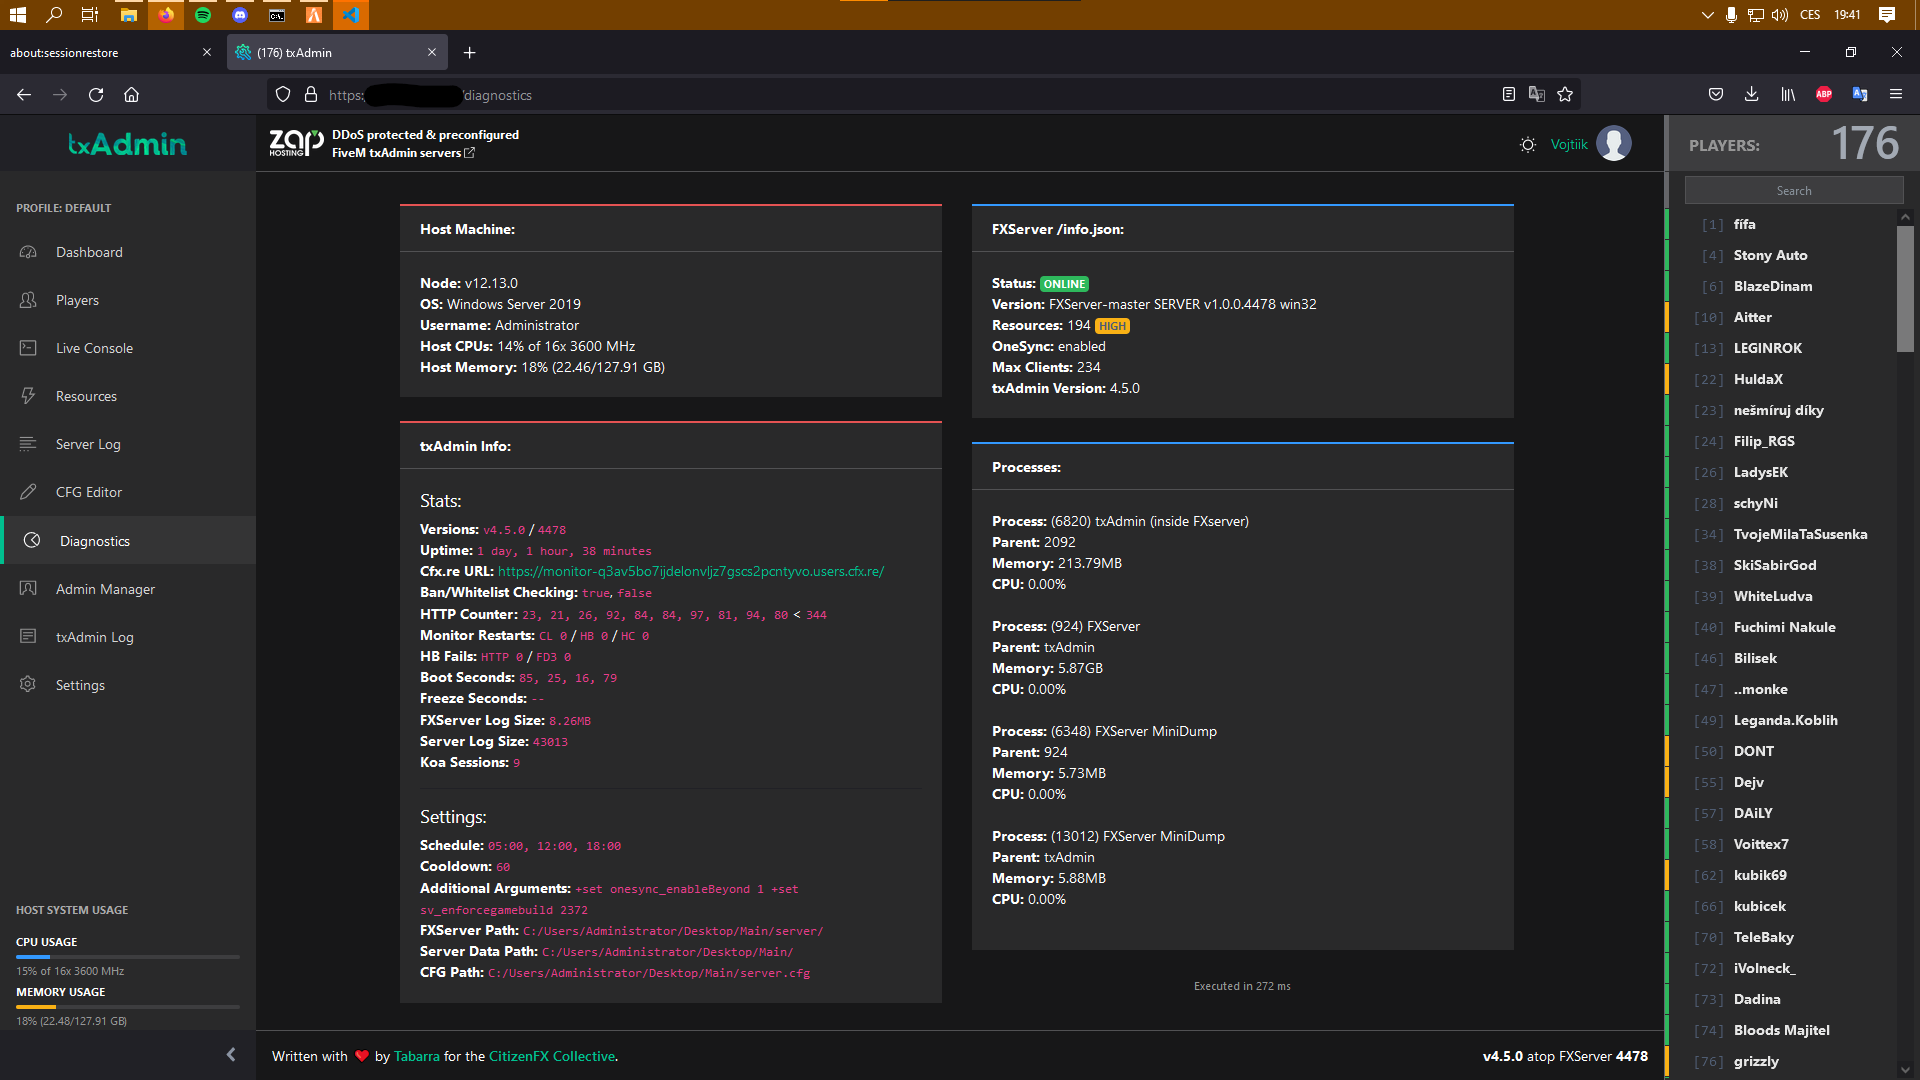The width and height of the screenshot is (1920, 1080).
Task: Click the Tabarra author link
Action: tap(416, 1056)
